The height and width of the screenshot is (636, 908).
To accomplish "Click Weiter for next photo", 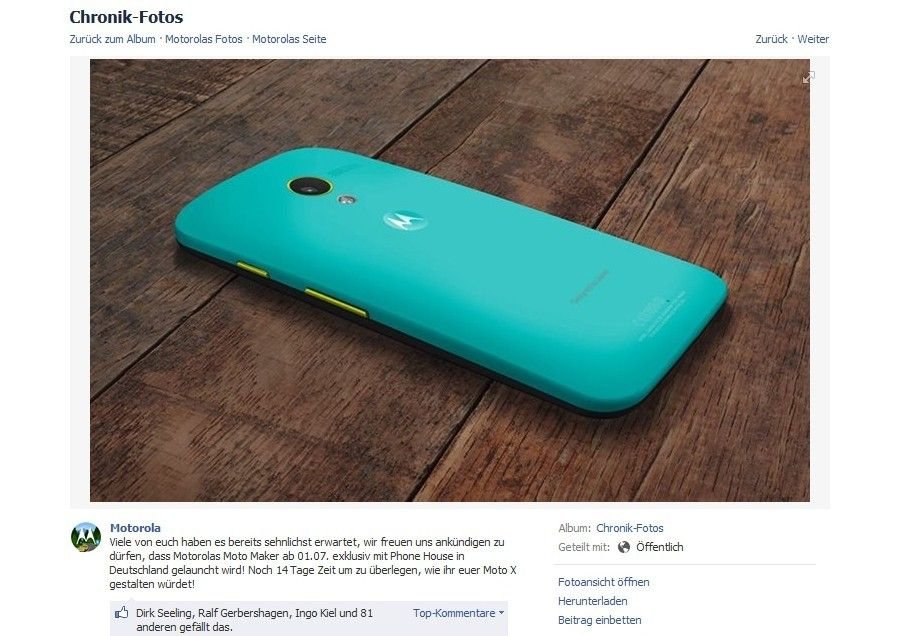I will coord(813,39).
